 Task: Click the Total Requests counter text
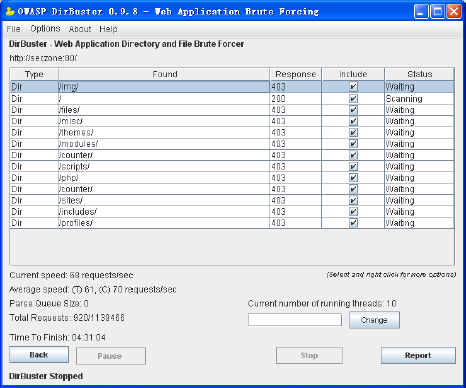67,318
